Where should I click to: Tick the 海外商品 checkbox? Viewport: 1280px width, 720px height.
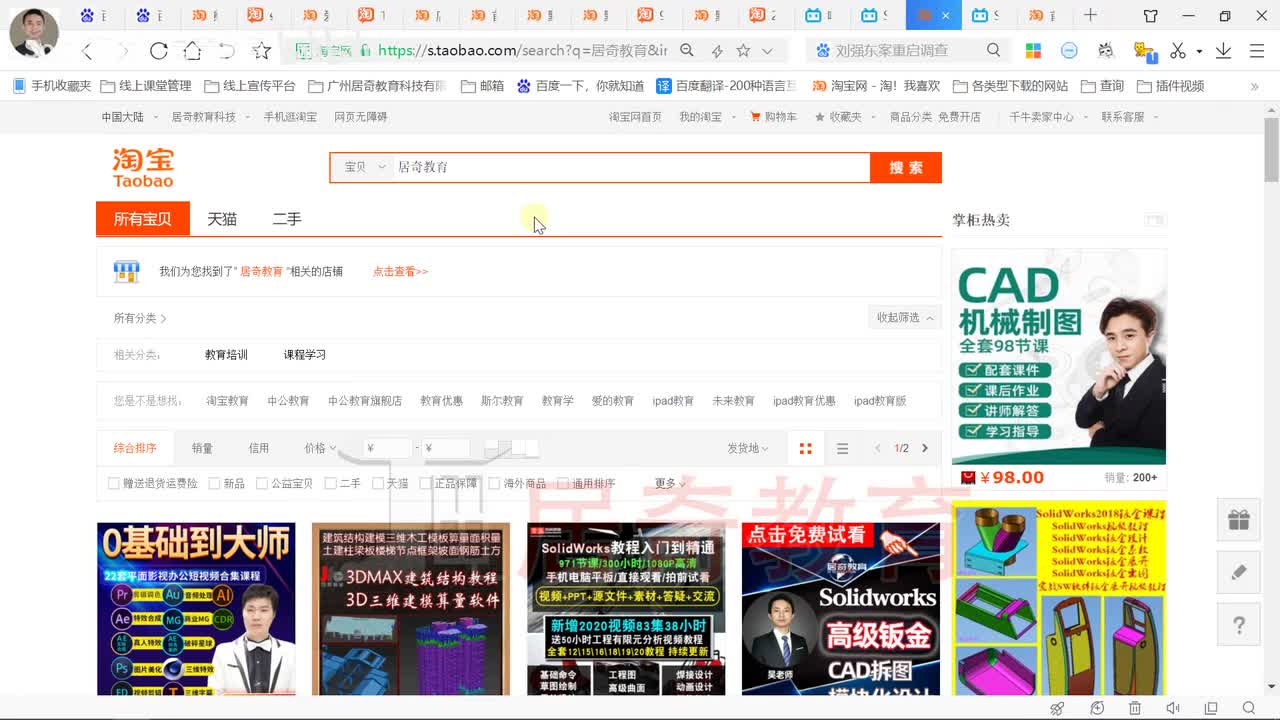pyautogui.click(x=494, y=483)
